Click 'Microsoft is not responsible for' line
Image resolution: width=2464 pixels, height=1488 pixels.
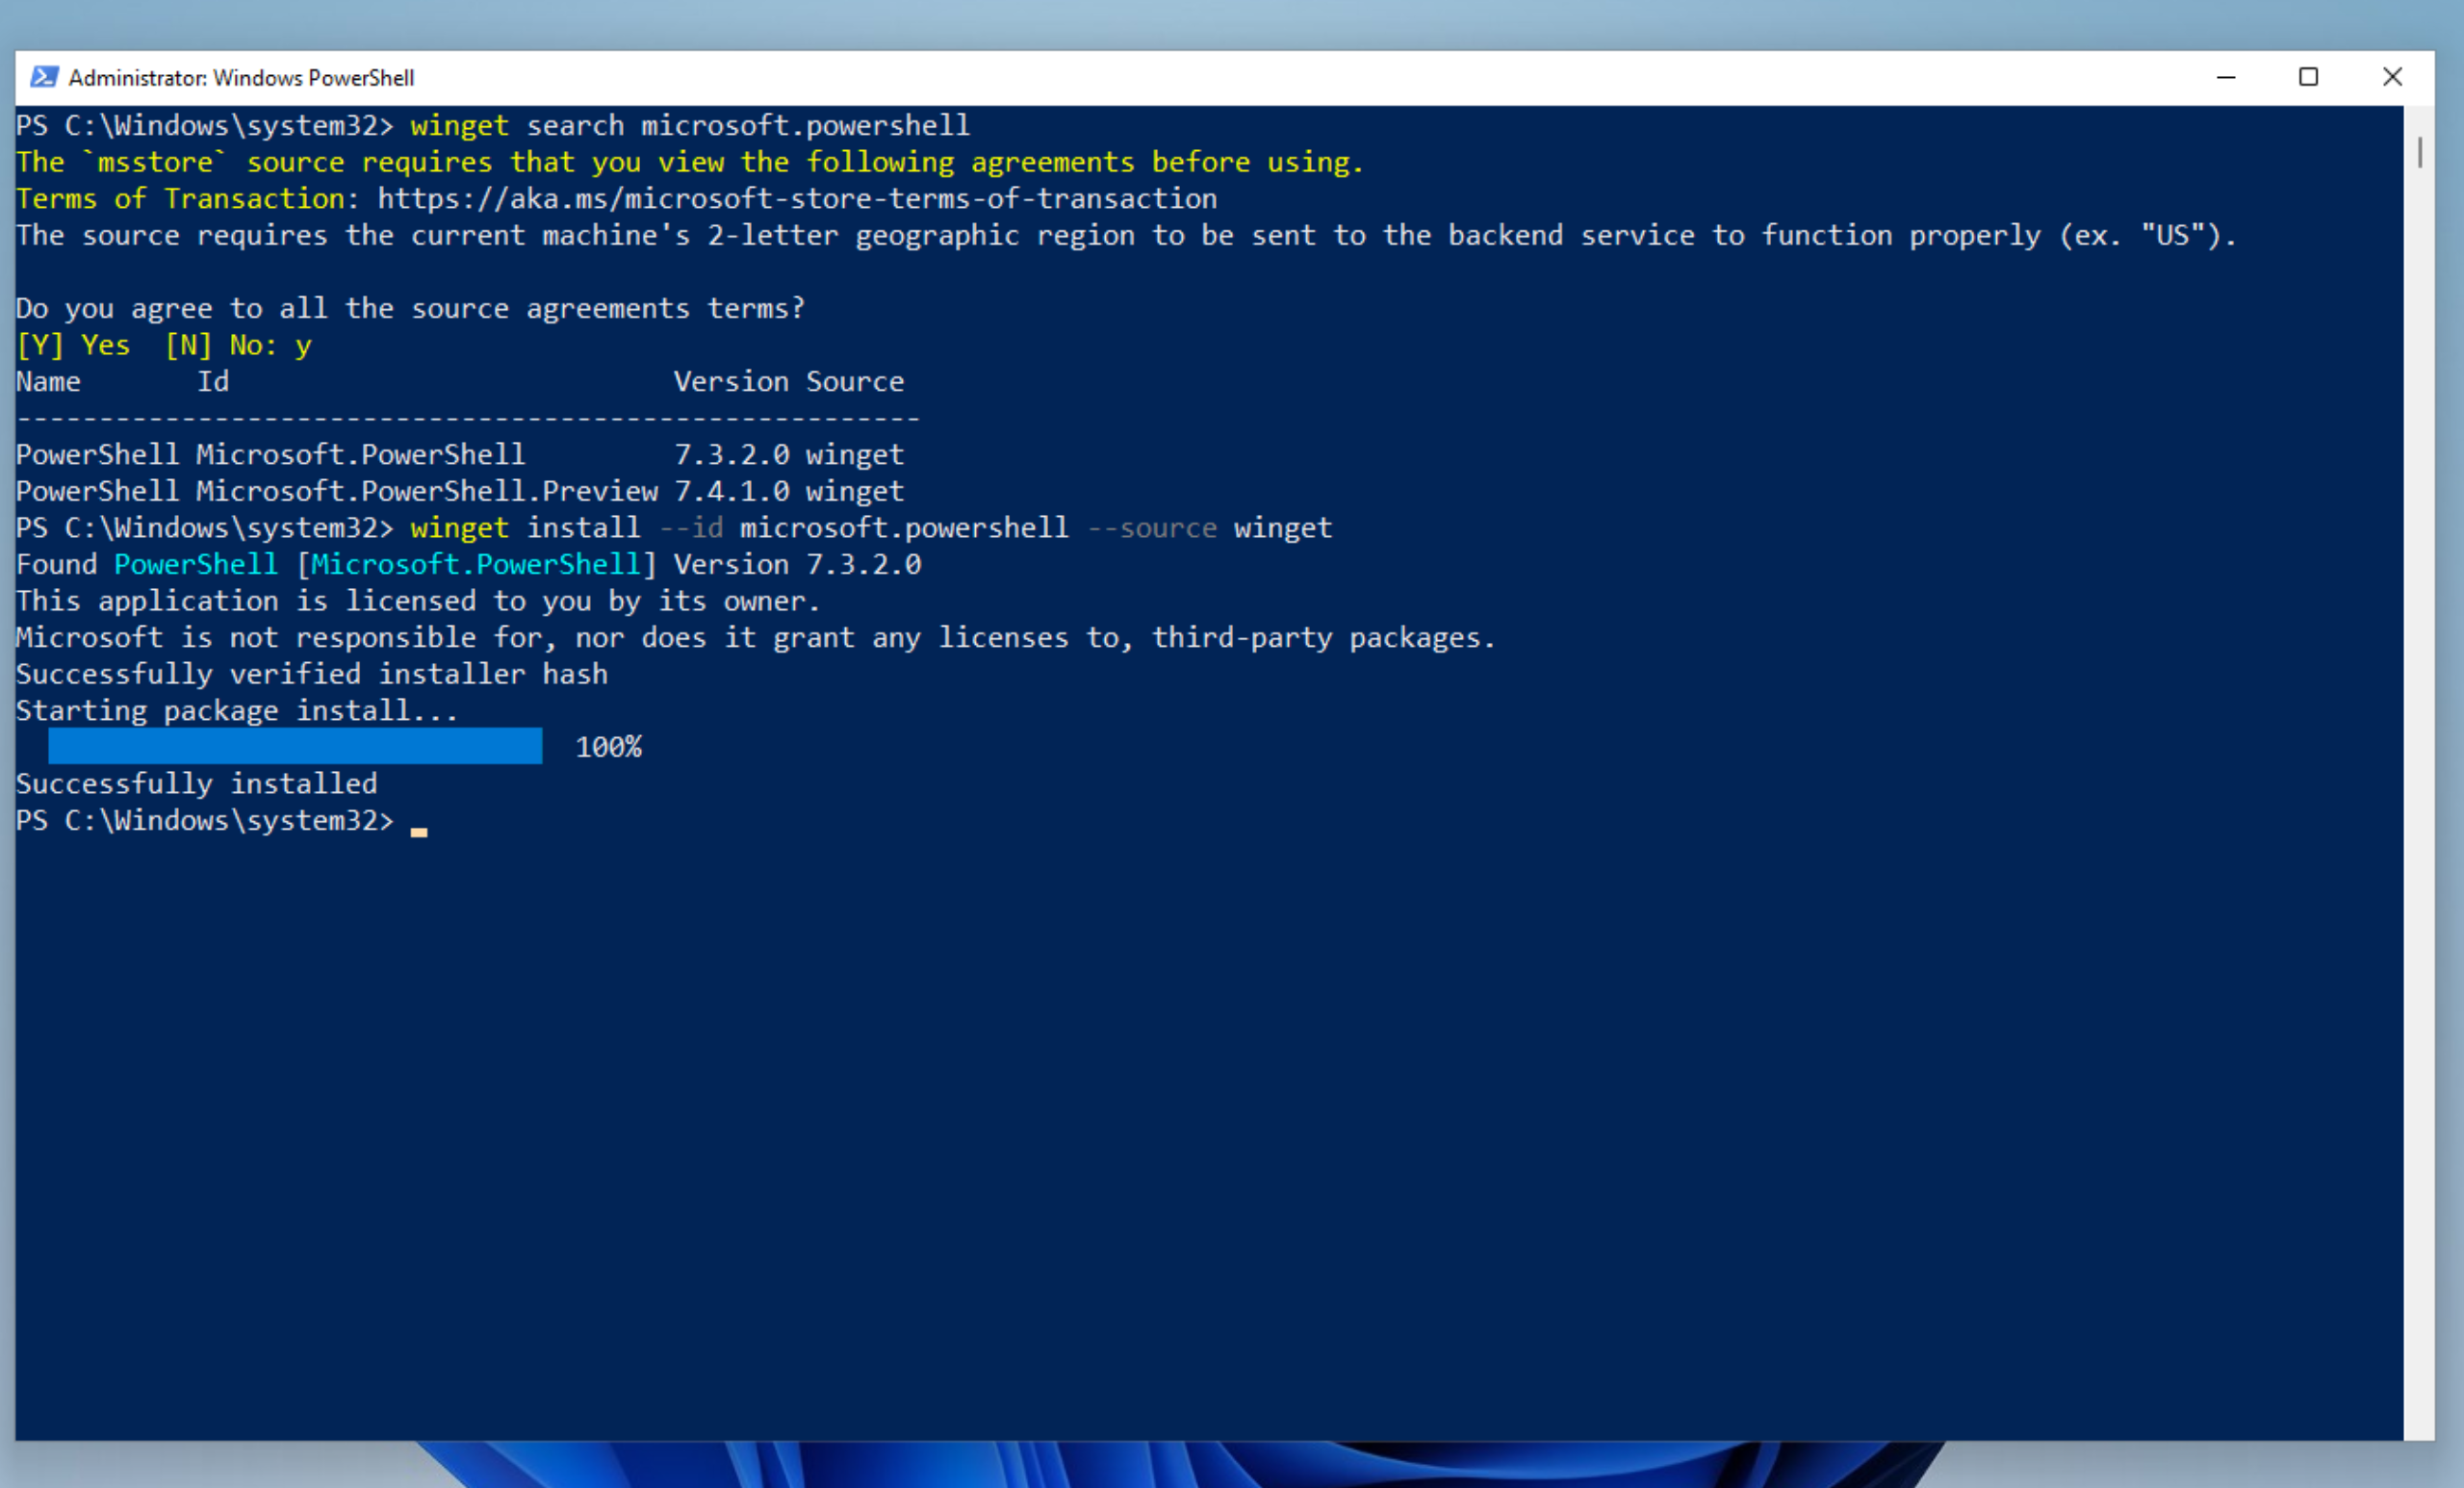(x=756, y=638)
